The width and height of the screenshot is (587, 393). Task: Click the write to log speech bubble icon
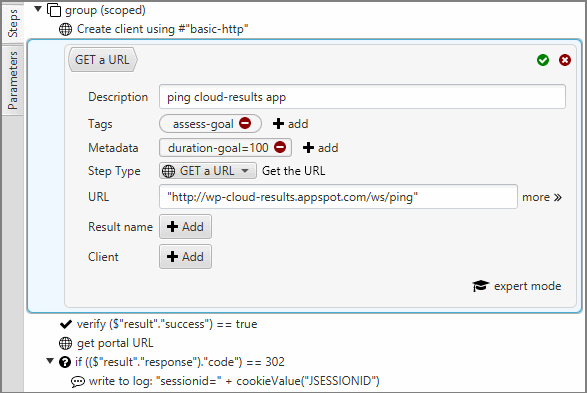point(77,381)
